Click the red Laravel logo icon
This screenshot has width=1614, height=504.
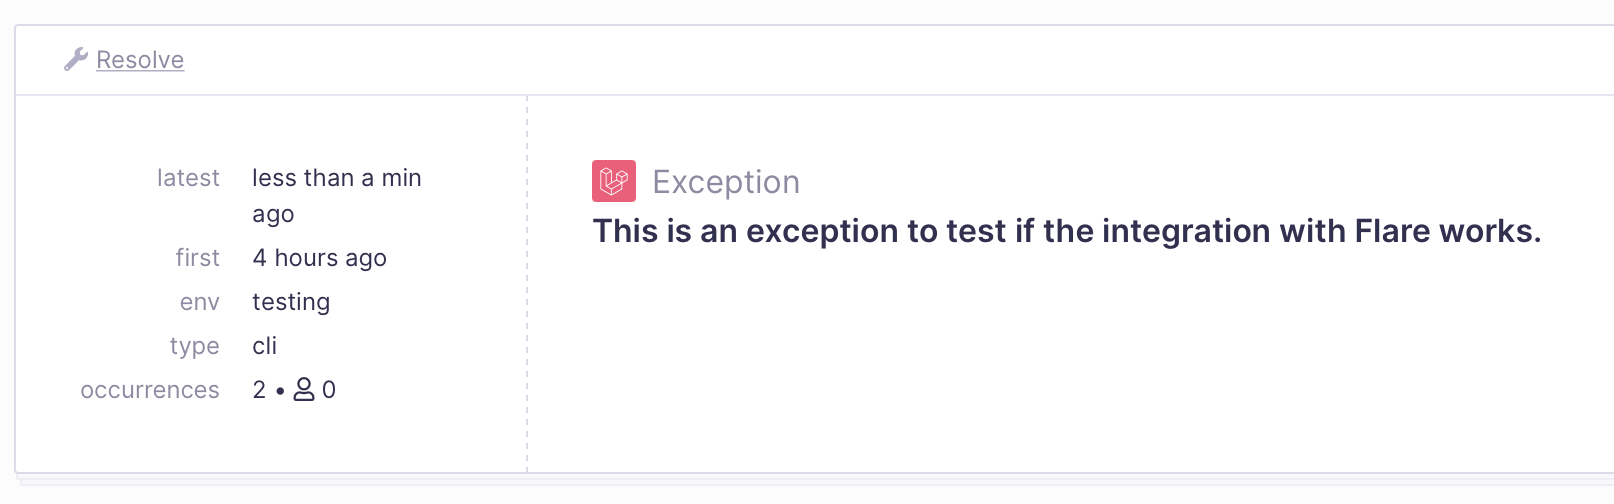[614, 181]
